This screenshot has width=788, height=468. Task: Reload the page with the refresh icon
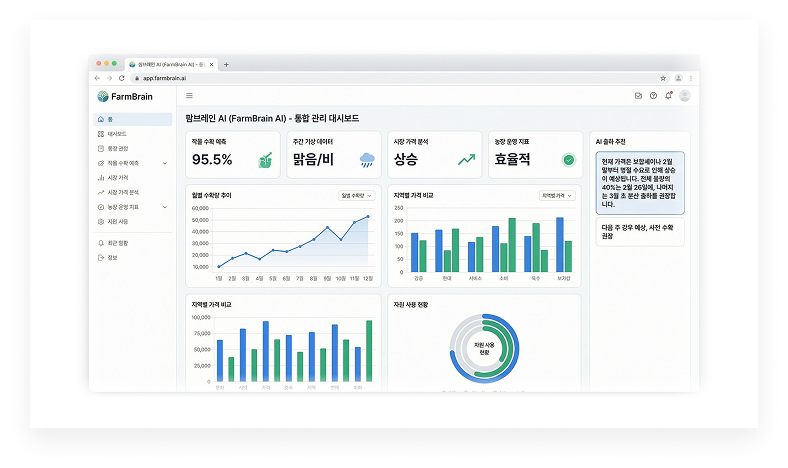(122, 78)
